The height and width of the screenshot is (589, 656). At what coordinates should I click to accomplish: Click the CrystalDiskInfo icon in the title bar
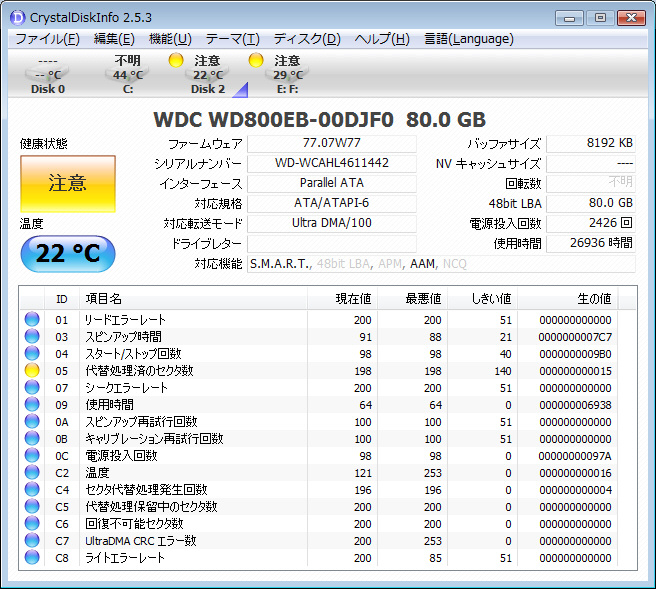pyautogui.click(x=17, y=17)
